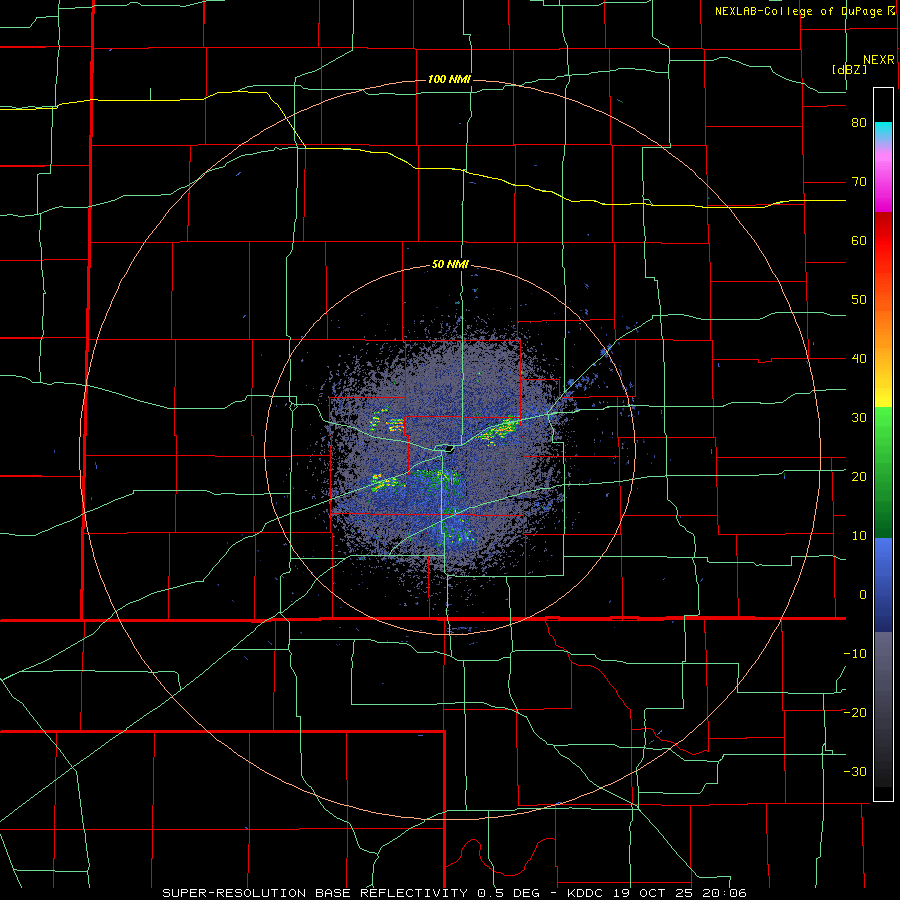Image resolution: width=900 pixels, height=900 pixels.
Task: Click the -30 value on dBZ scale
Action: tap(855, 771)
